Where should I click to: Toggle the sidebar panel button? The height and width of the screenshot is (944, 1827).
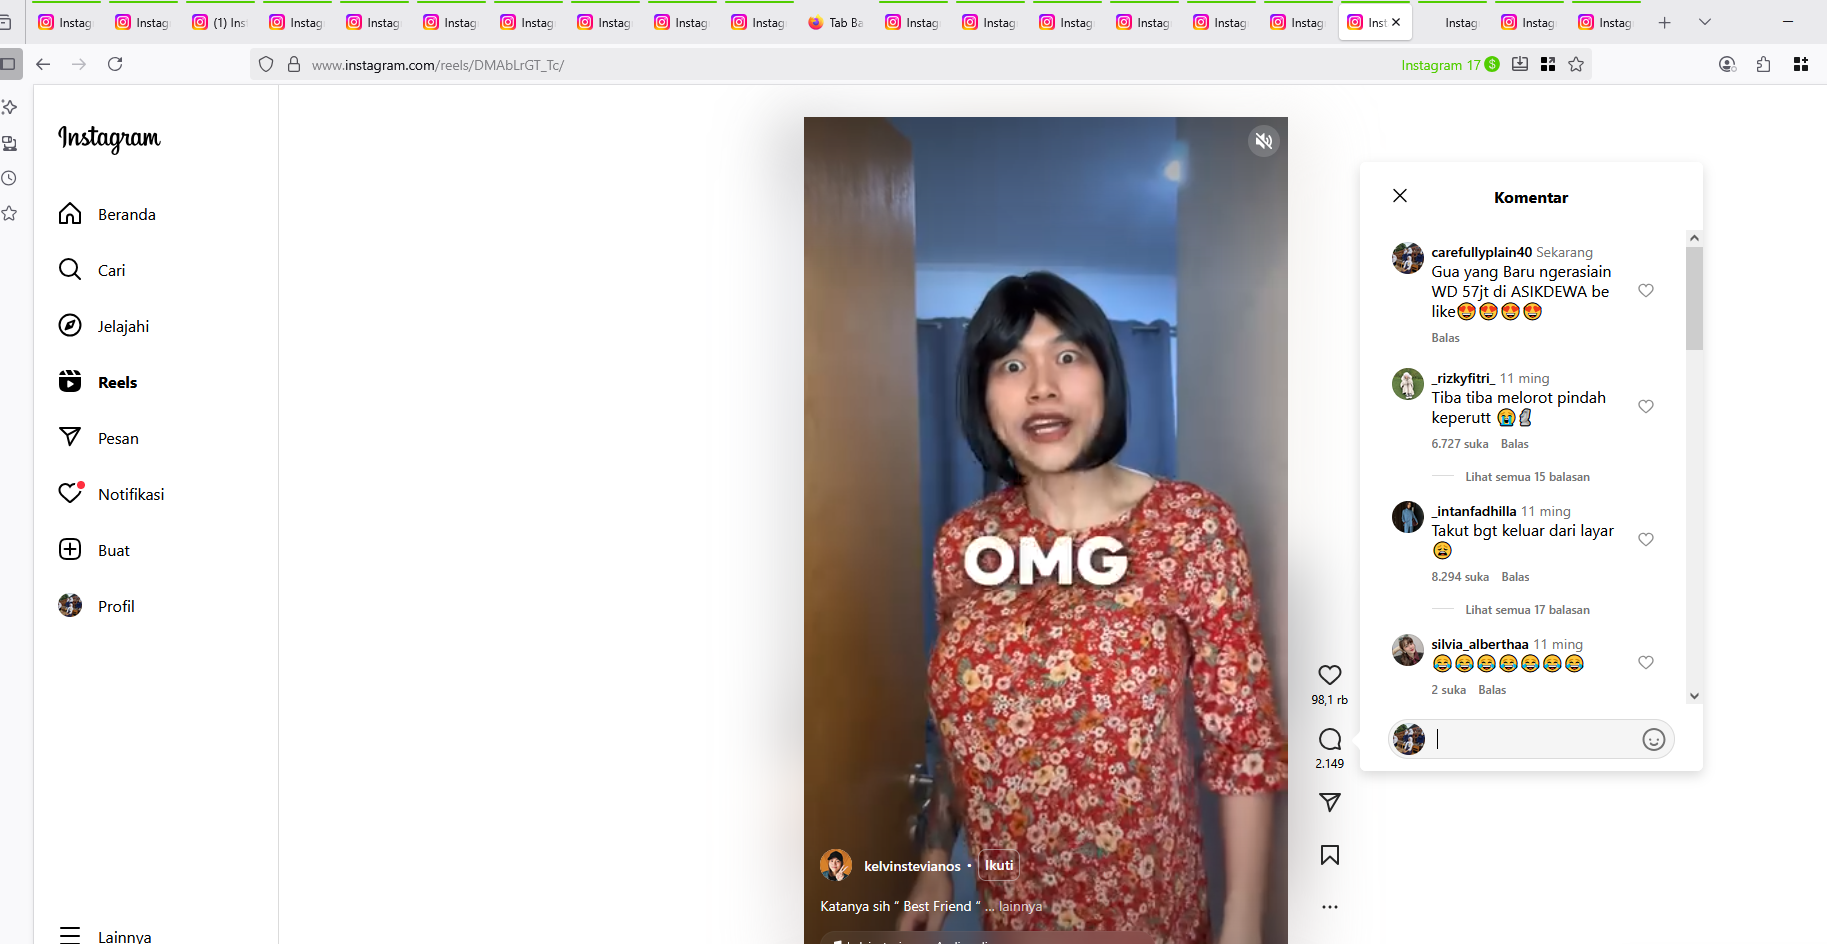coord(9,64)
